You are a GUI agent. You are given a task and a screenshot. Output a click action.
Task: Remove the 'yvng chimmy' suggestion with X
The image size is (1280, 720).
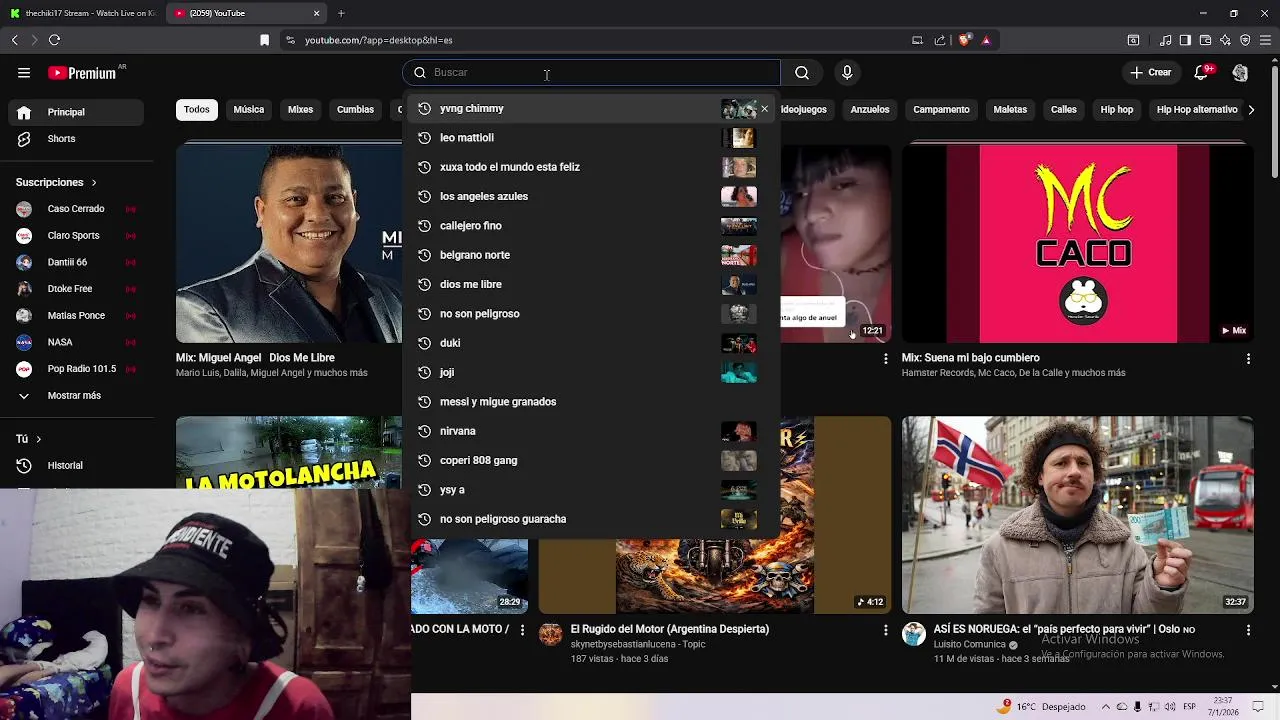[765, 108]
